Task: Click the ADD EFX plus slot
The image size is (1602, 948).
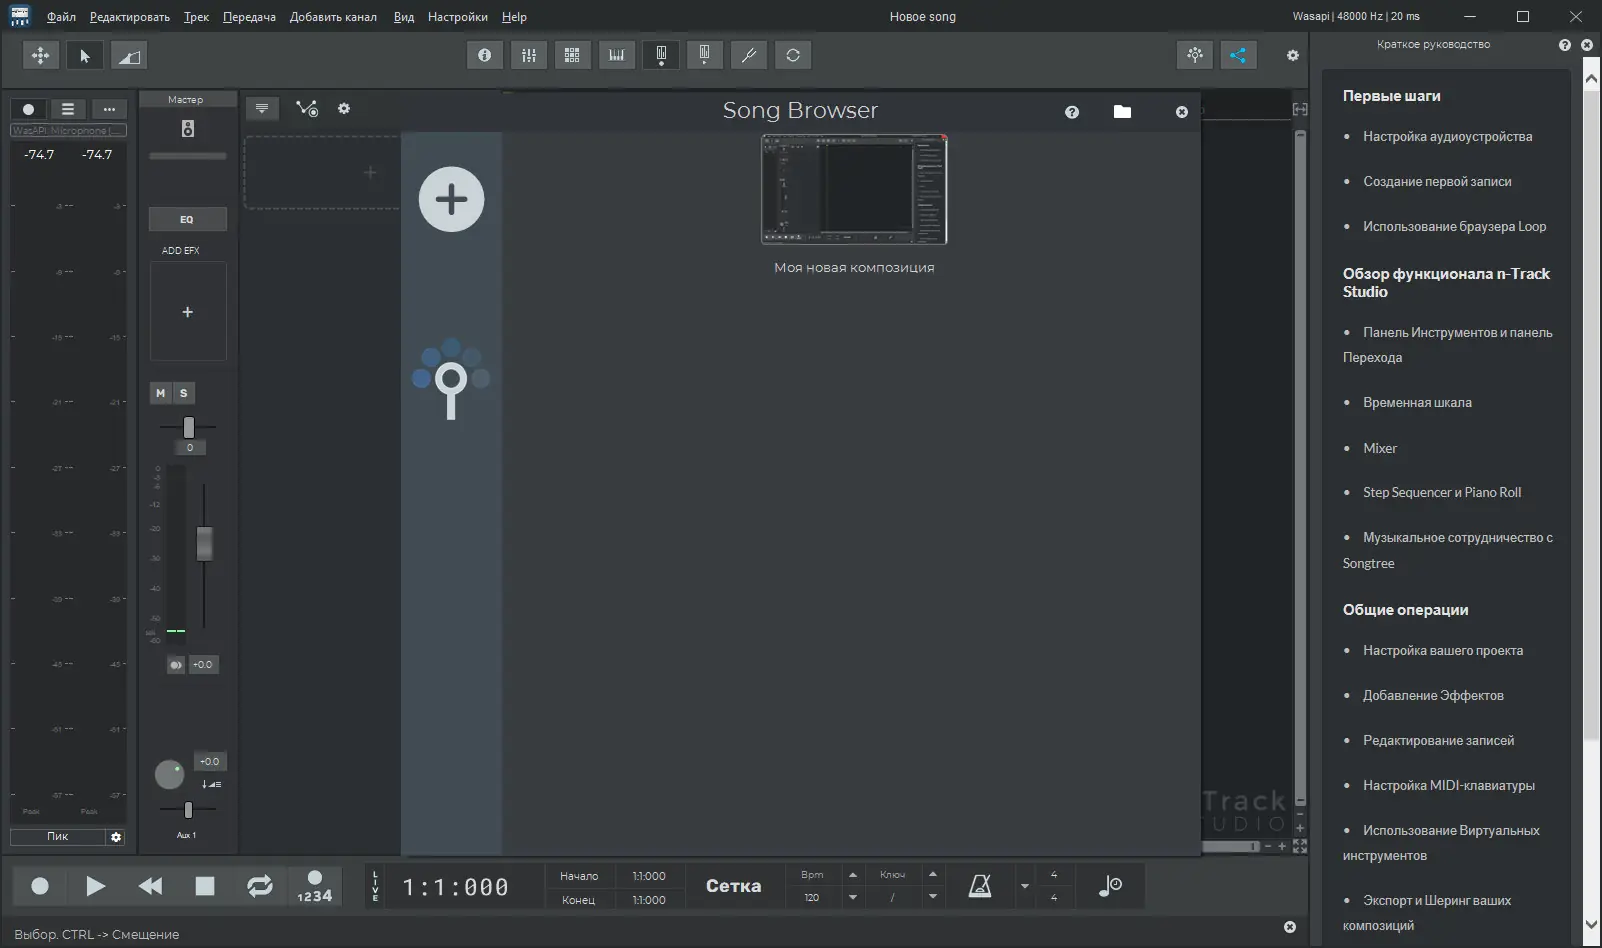Action: coord(187,312)
